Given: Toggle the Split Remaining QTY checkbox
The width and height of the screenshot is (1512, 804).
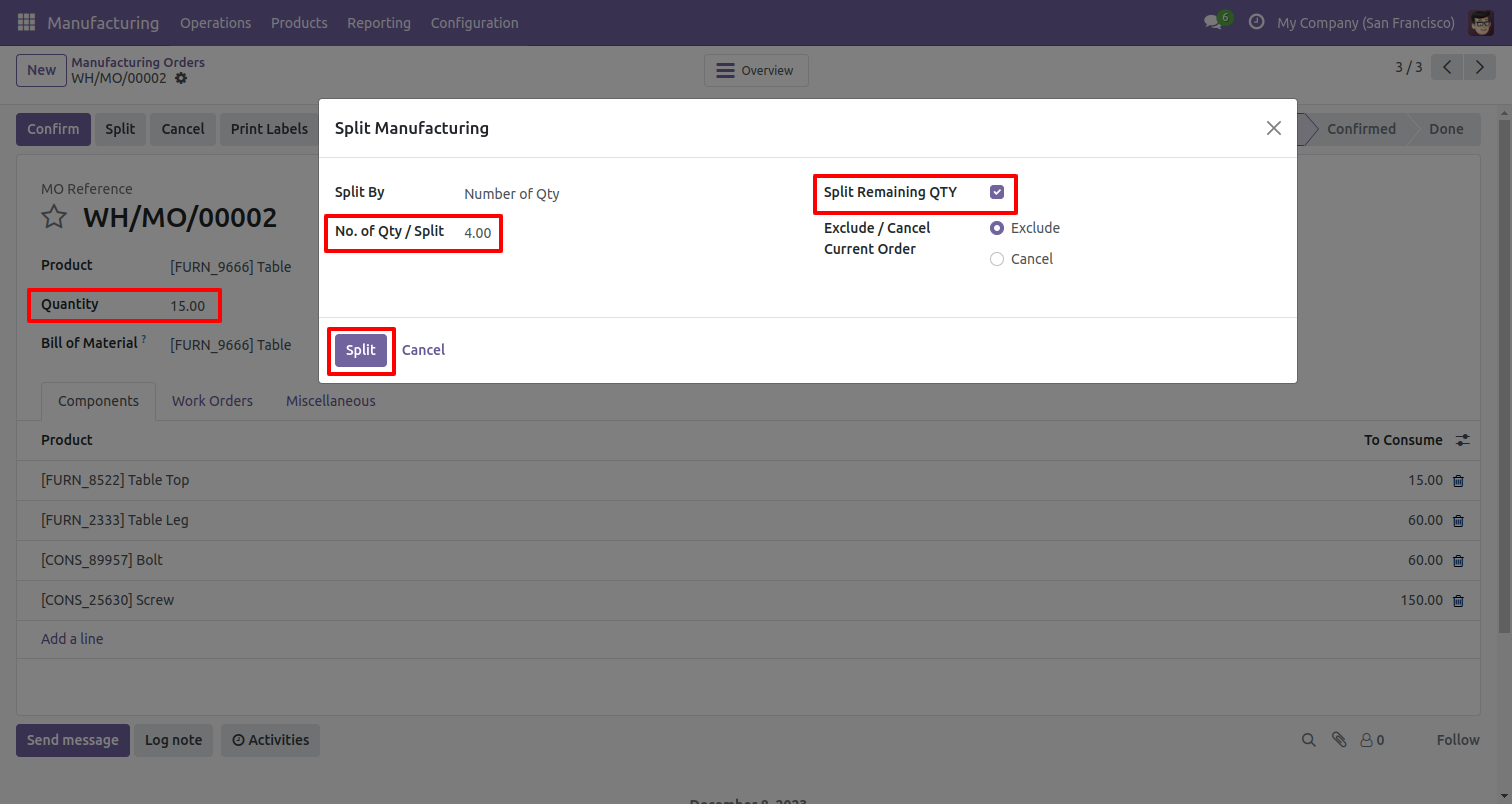Looking at the screenshot, I should click(x=997, y=192).
